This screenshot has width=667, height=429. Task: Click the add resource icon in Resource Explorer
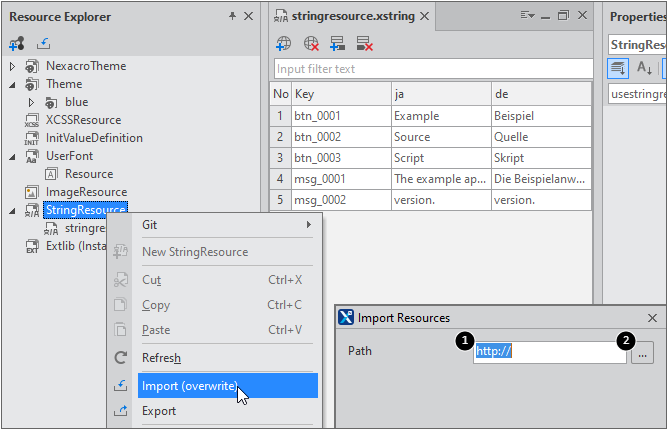17,44
